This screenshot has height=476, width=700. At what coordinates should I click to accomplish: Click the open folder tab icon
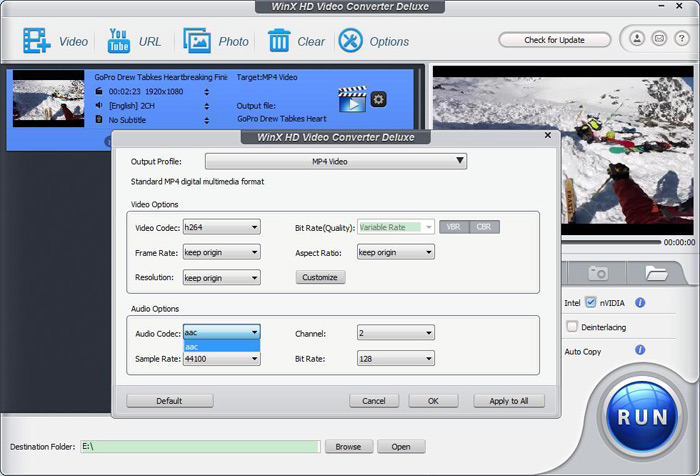pos(655,273)
